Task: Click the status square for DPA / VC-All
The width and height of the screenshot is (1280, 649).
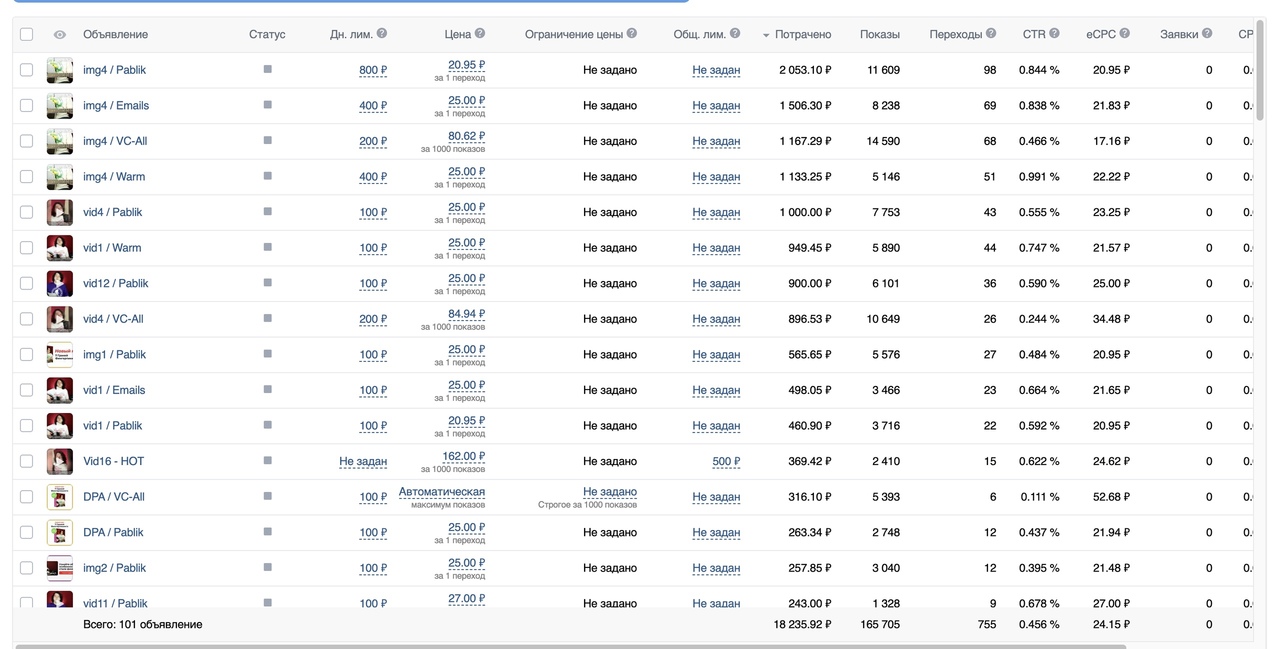Action: [x=267, y=496]
